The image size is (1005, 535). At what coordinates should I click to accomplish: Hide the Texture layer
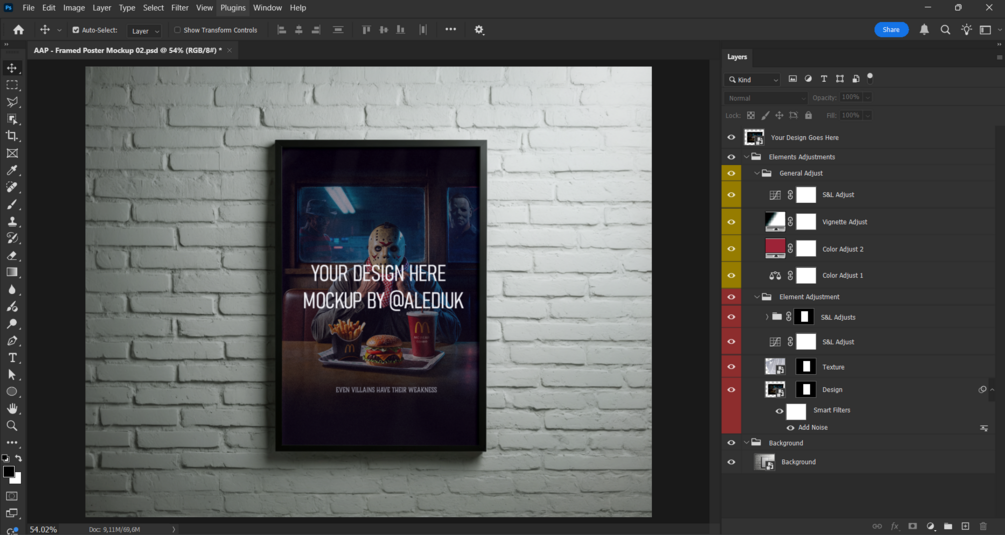tap(731, 366)
